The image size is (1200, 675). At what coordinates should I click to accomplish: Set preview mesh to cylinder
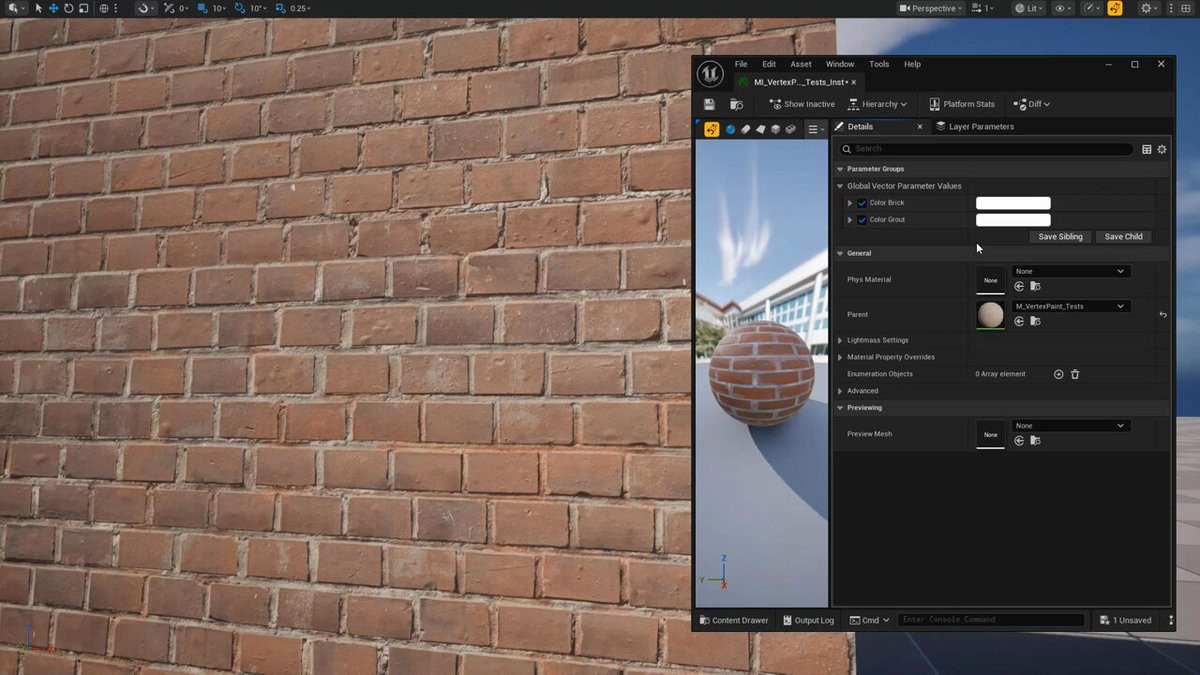[745, 129]
